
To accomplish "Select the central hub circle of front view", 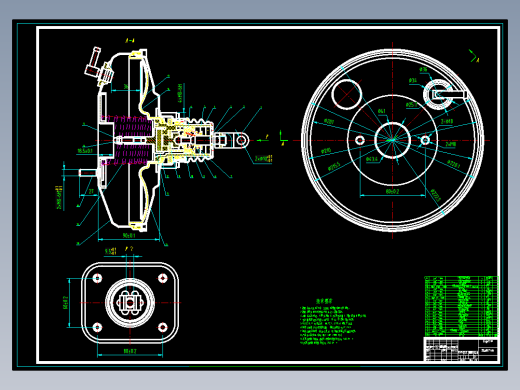I will click(x=392, y=140).
